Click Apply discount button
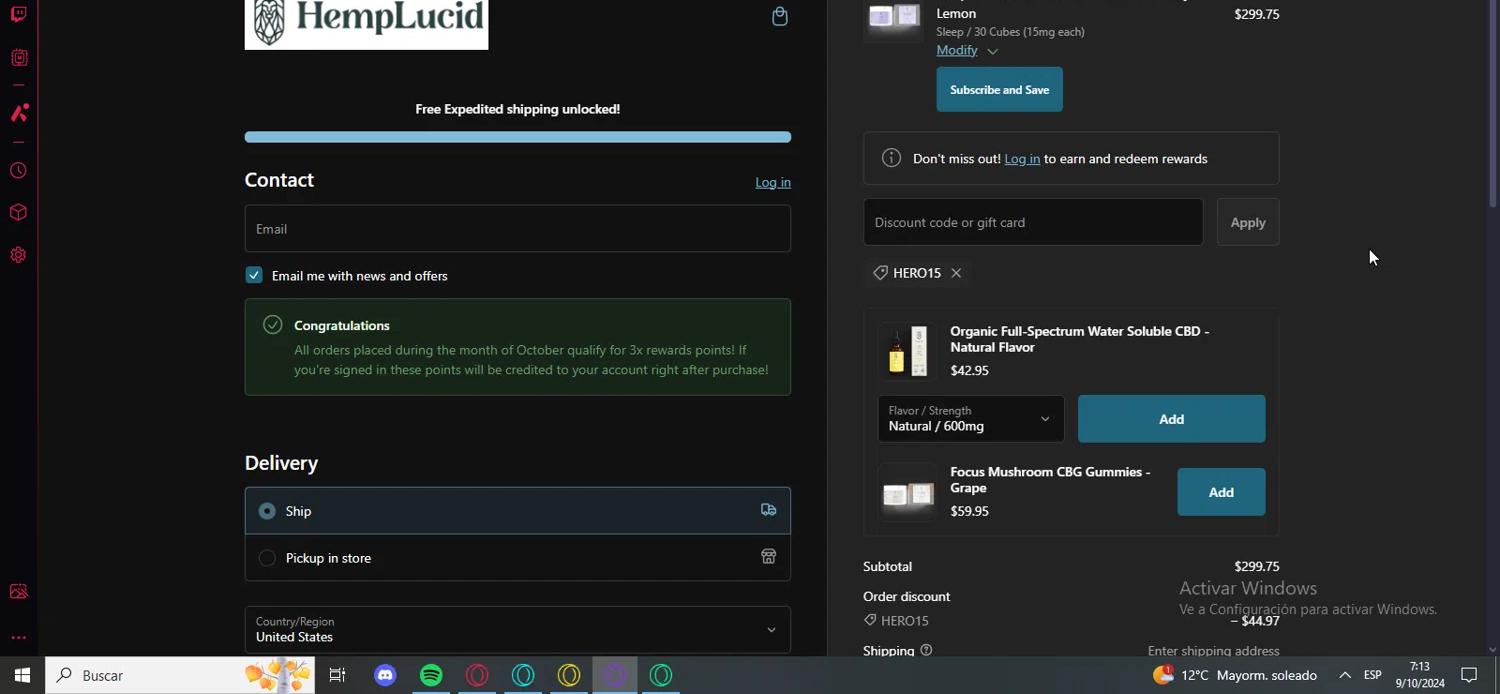Viewport: 1500px width, 694px height. [1248, 222]
